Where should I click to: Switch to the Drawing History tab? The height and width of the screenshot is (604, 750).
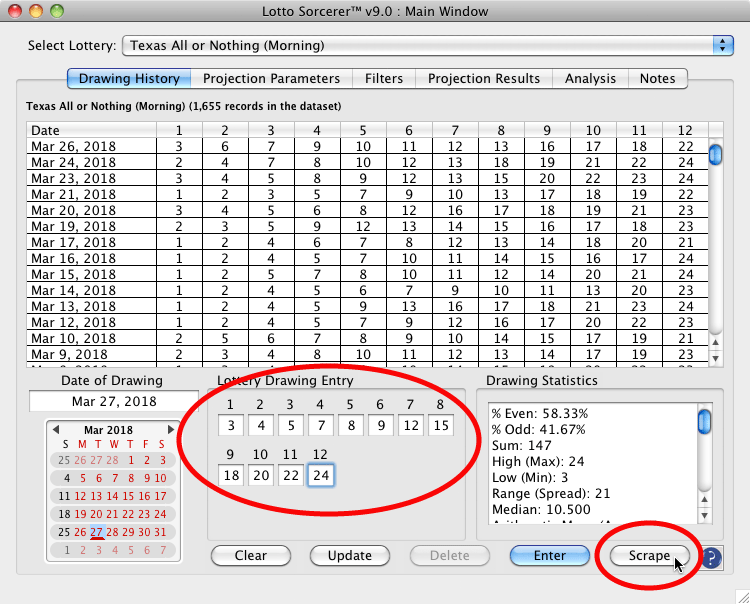129,78
